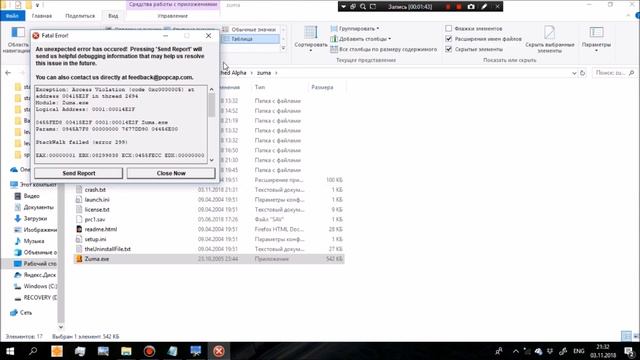The width and height of the screenshot is (640, 360).
Task: Open the Вид ribbon tab
Action: coord(113,16)
